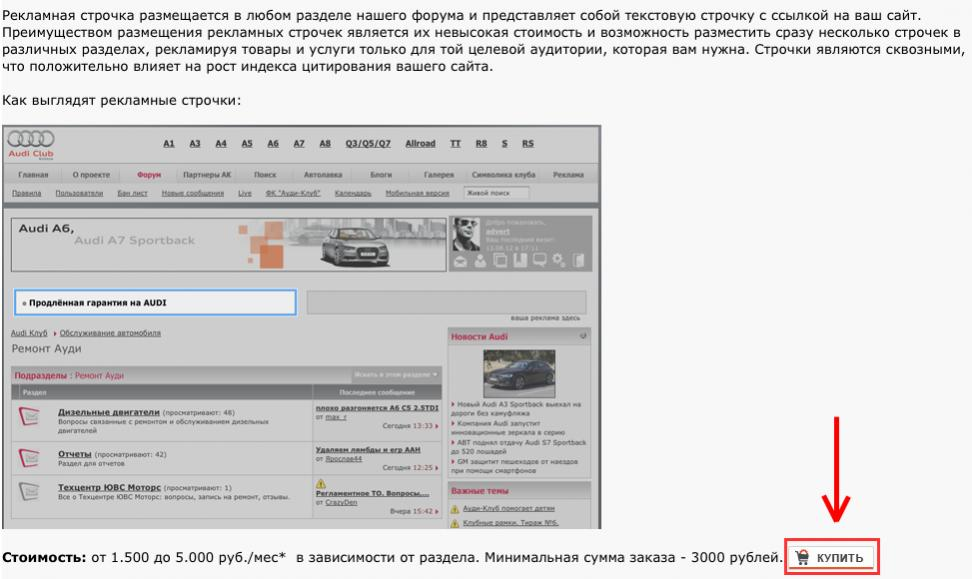Open the Новые сообщения link
The width and height of the screenshot is (972, 579).
pyautogui.click(x=193, y=193)
